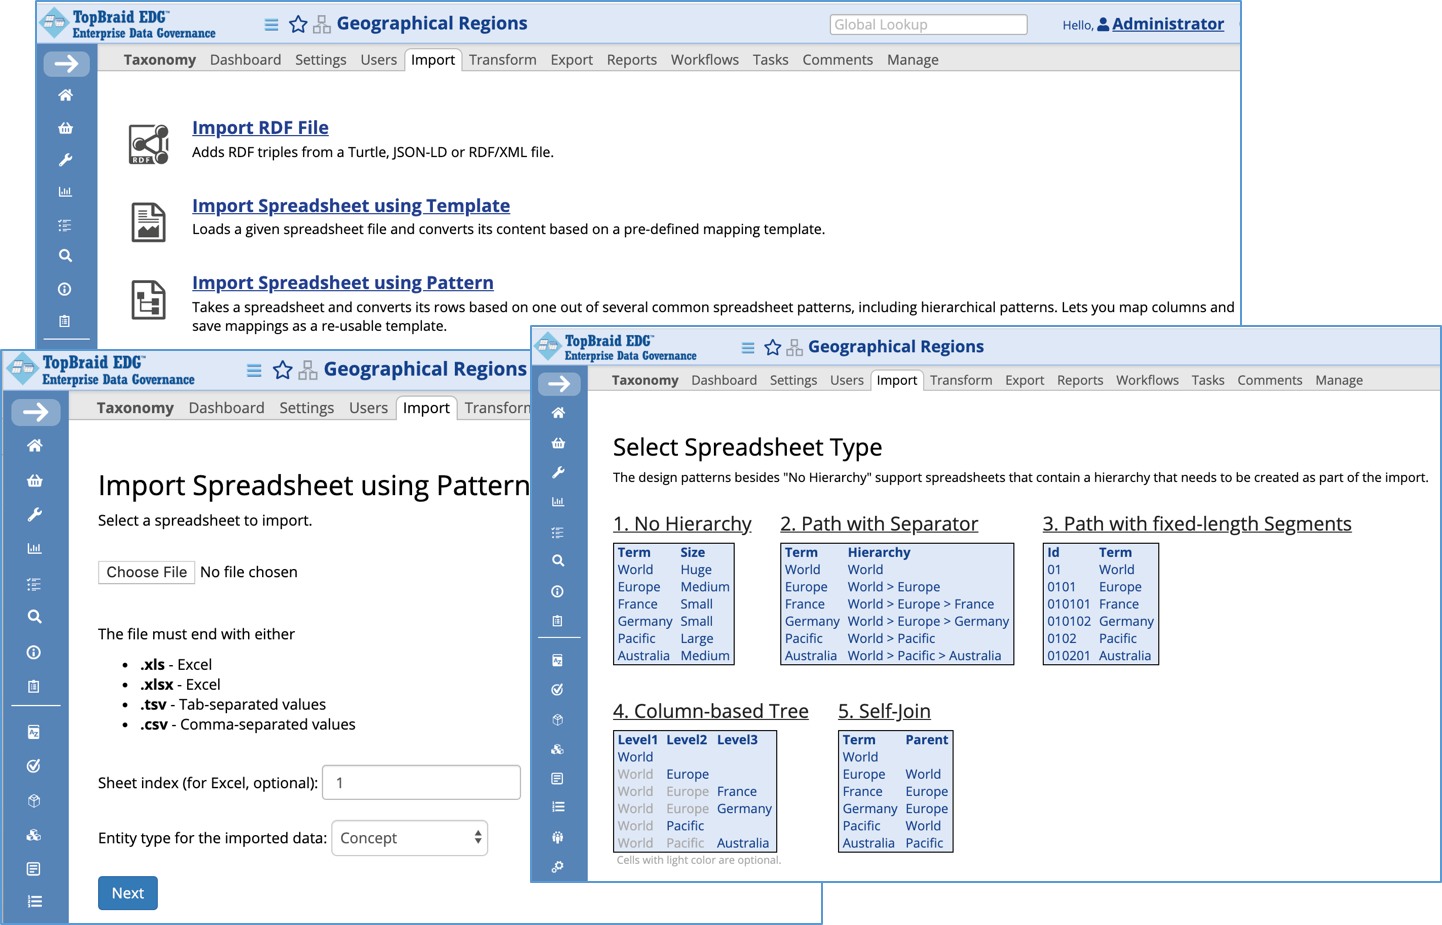This screenshot has height=925, width=1442.
Task: Switch to Export tab in top window
Action: 571,59
